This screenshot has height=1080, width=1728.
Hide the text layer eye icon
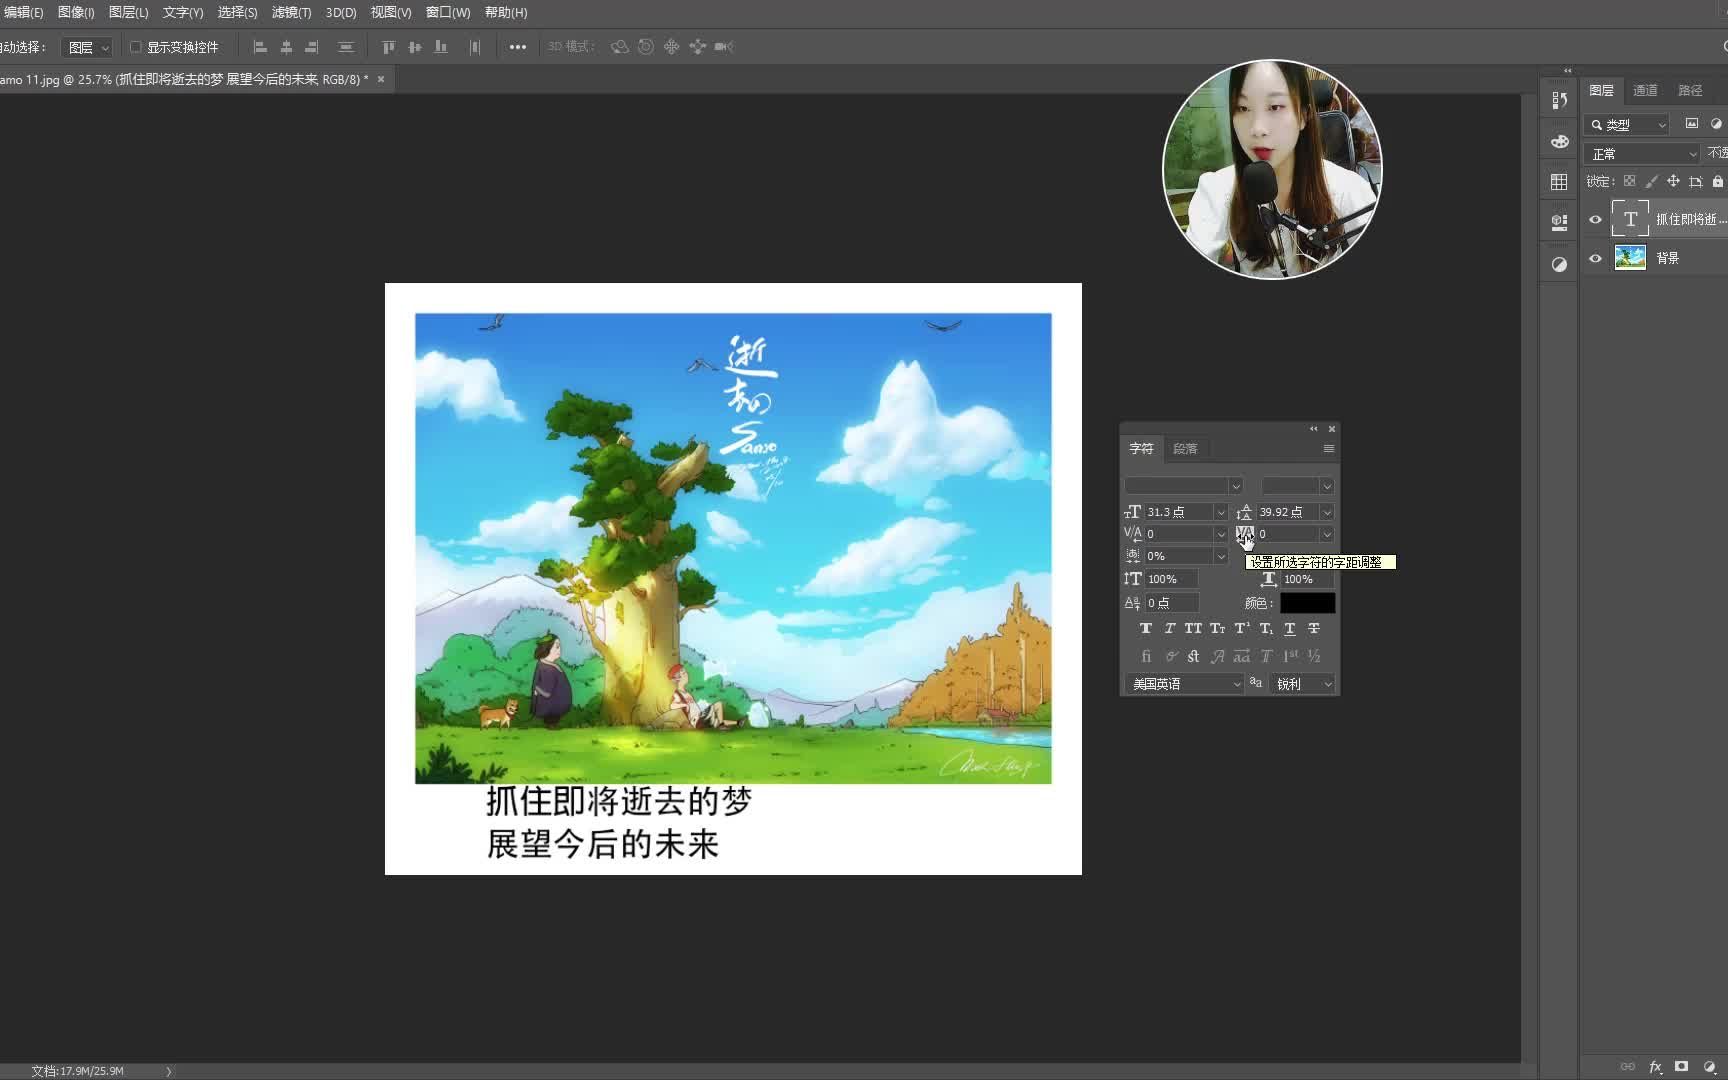click(x=1595, y=219)
